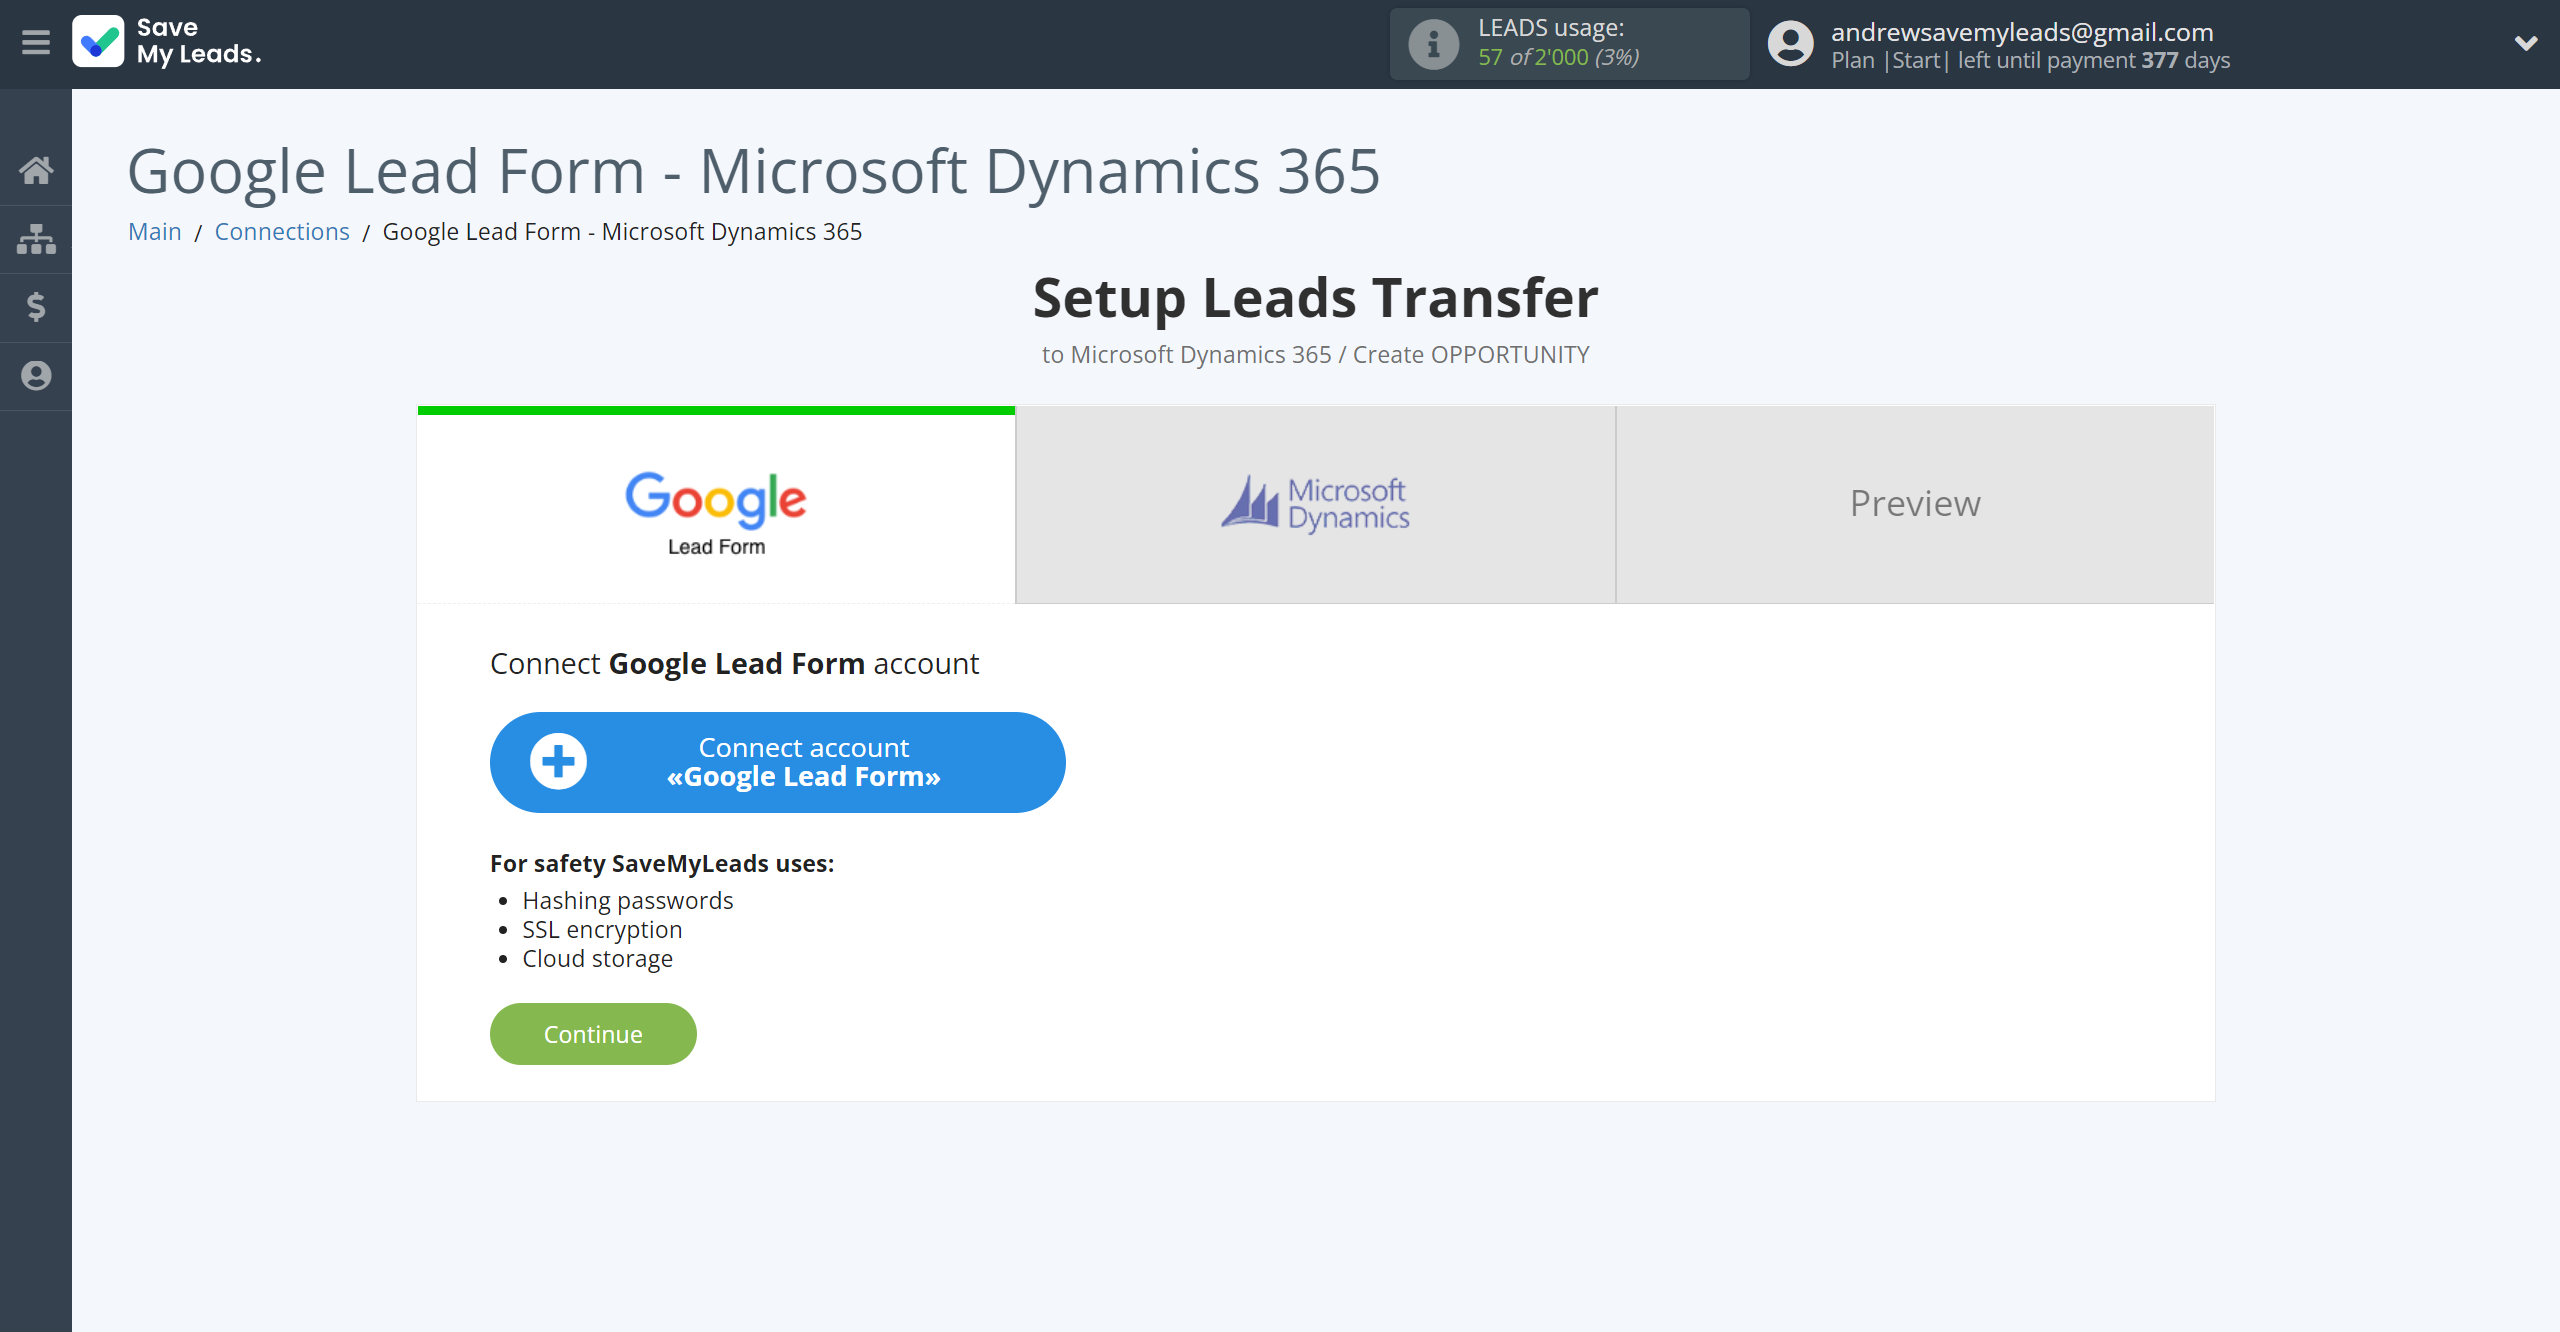
Task: Click the Connections breadcrumb link
Action: click(279, 232)
